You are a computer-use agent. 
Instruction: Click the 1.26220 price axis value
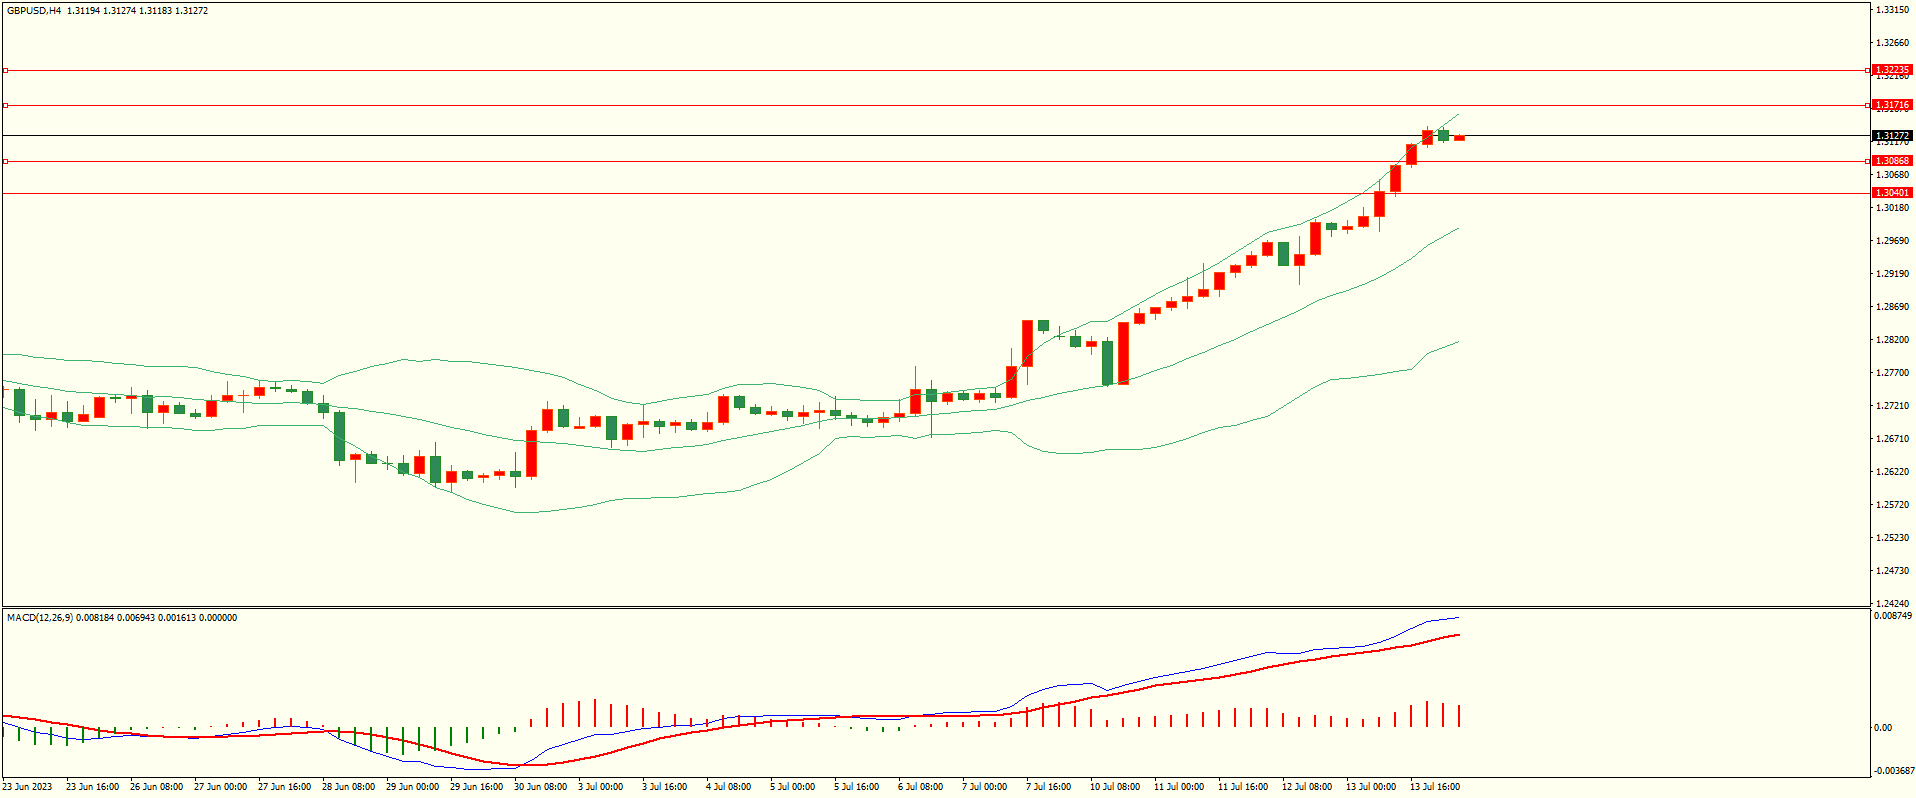[x=1893, y=472]
